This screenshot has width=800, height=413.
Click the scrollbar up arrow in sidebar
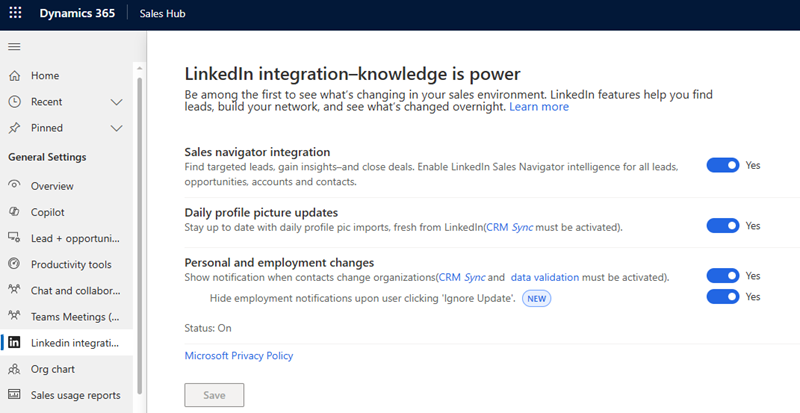(x=139, y=68)
